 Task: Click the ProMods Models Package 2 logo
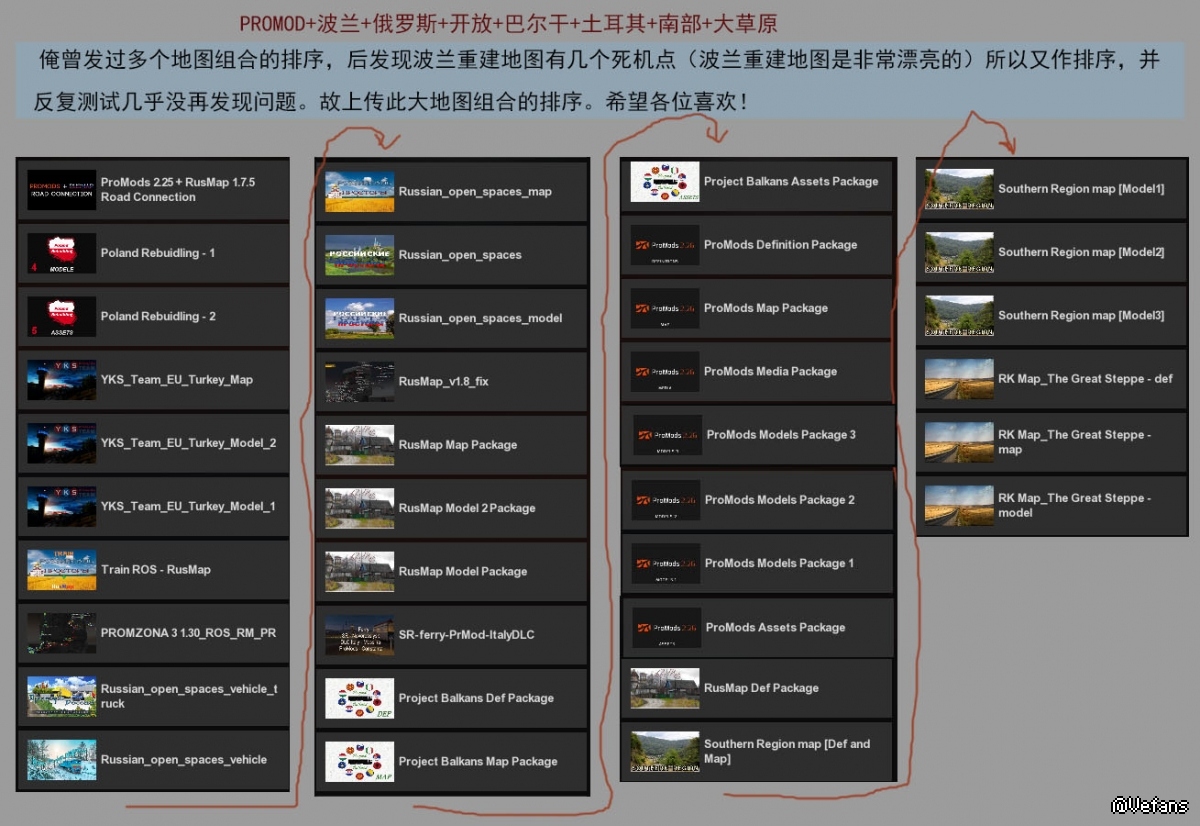pyautogui.click(x=665, y=500)
